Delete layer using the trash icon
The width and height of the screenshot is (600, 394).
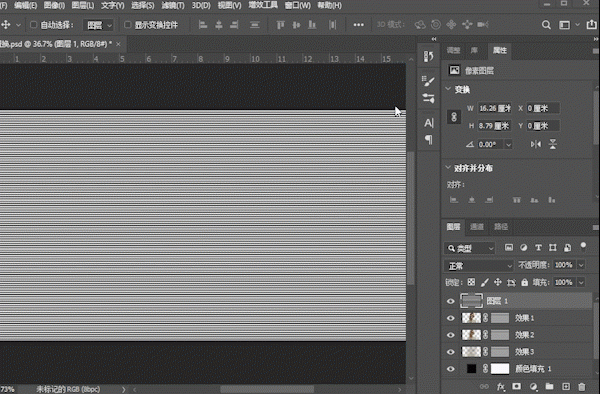click(x=582, y=386)
